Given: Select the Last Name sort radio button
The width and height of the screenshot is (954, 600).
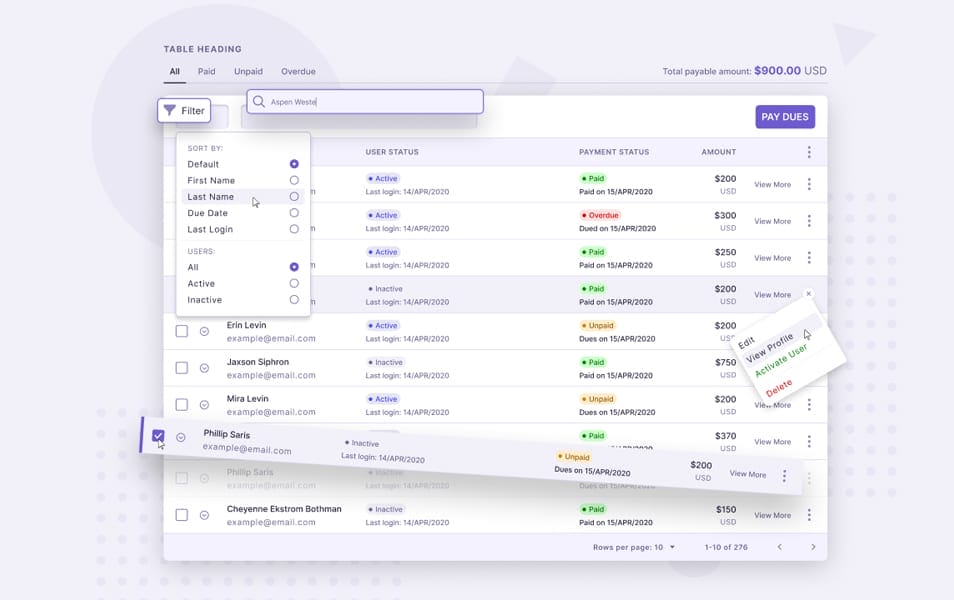Looking at the screenshot, I should click(294, 196).
